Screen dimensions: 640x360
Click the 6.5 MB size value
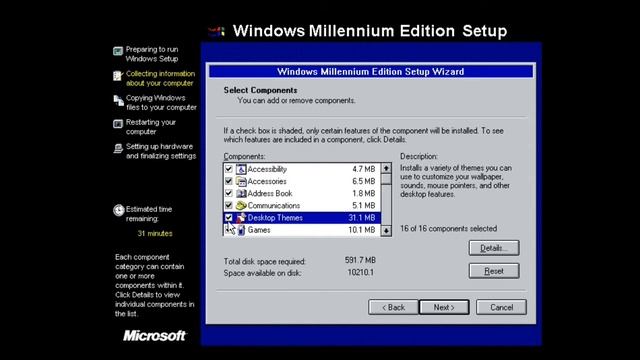point(364,181)
